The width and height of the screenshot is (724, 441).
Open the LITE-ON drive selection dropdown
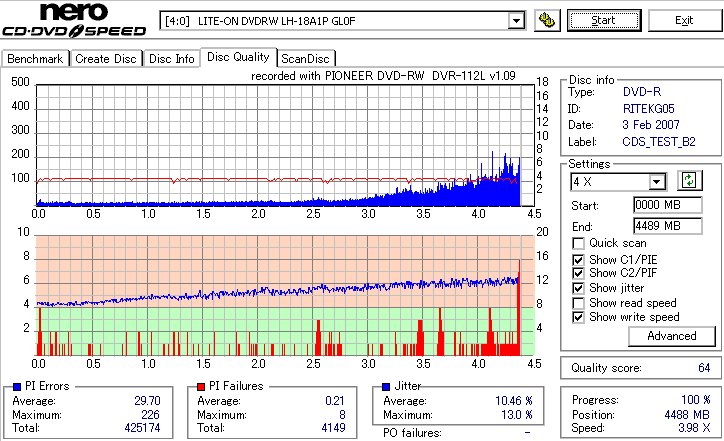pos(516,21)
